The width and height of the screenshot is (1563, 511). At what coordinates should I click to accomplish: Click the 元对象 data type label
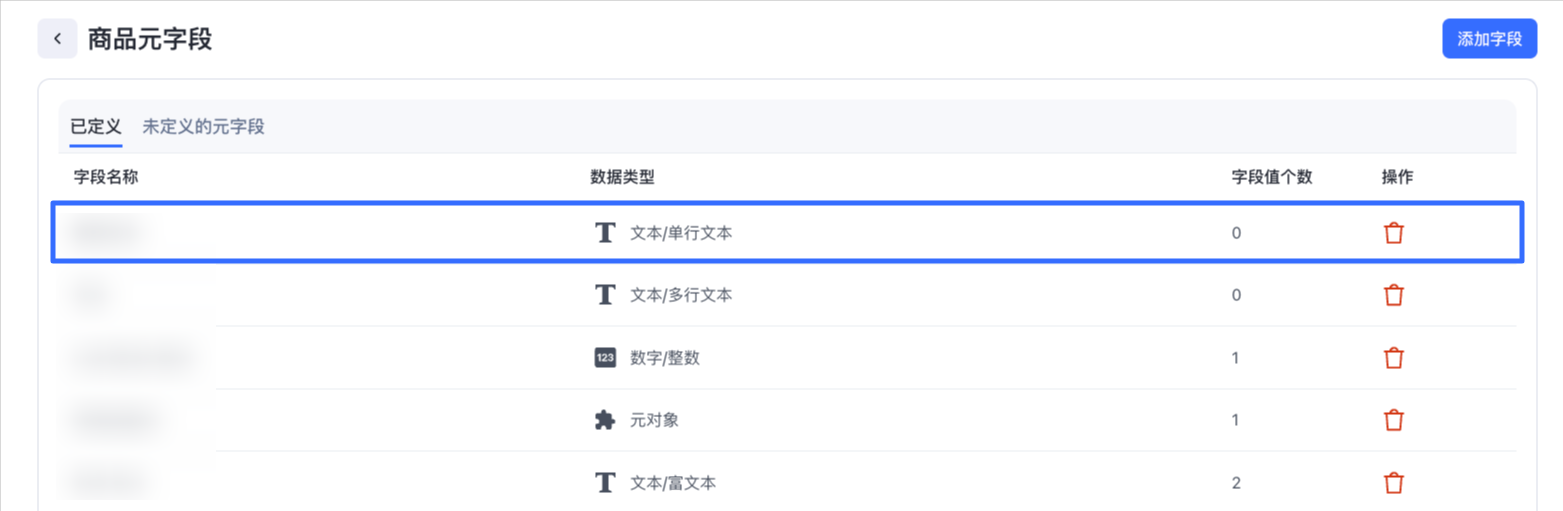coord(654,420)
